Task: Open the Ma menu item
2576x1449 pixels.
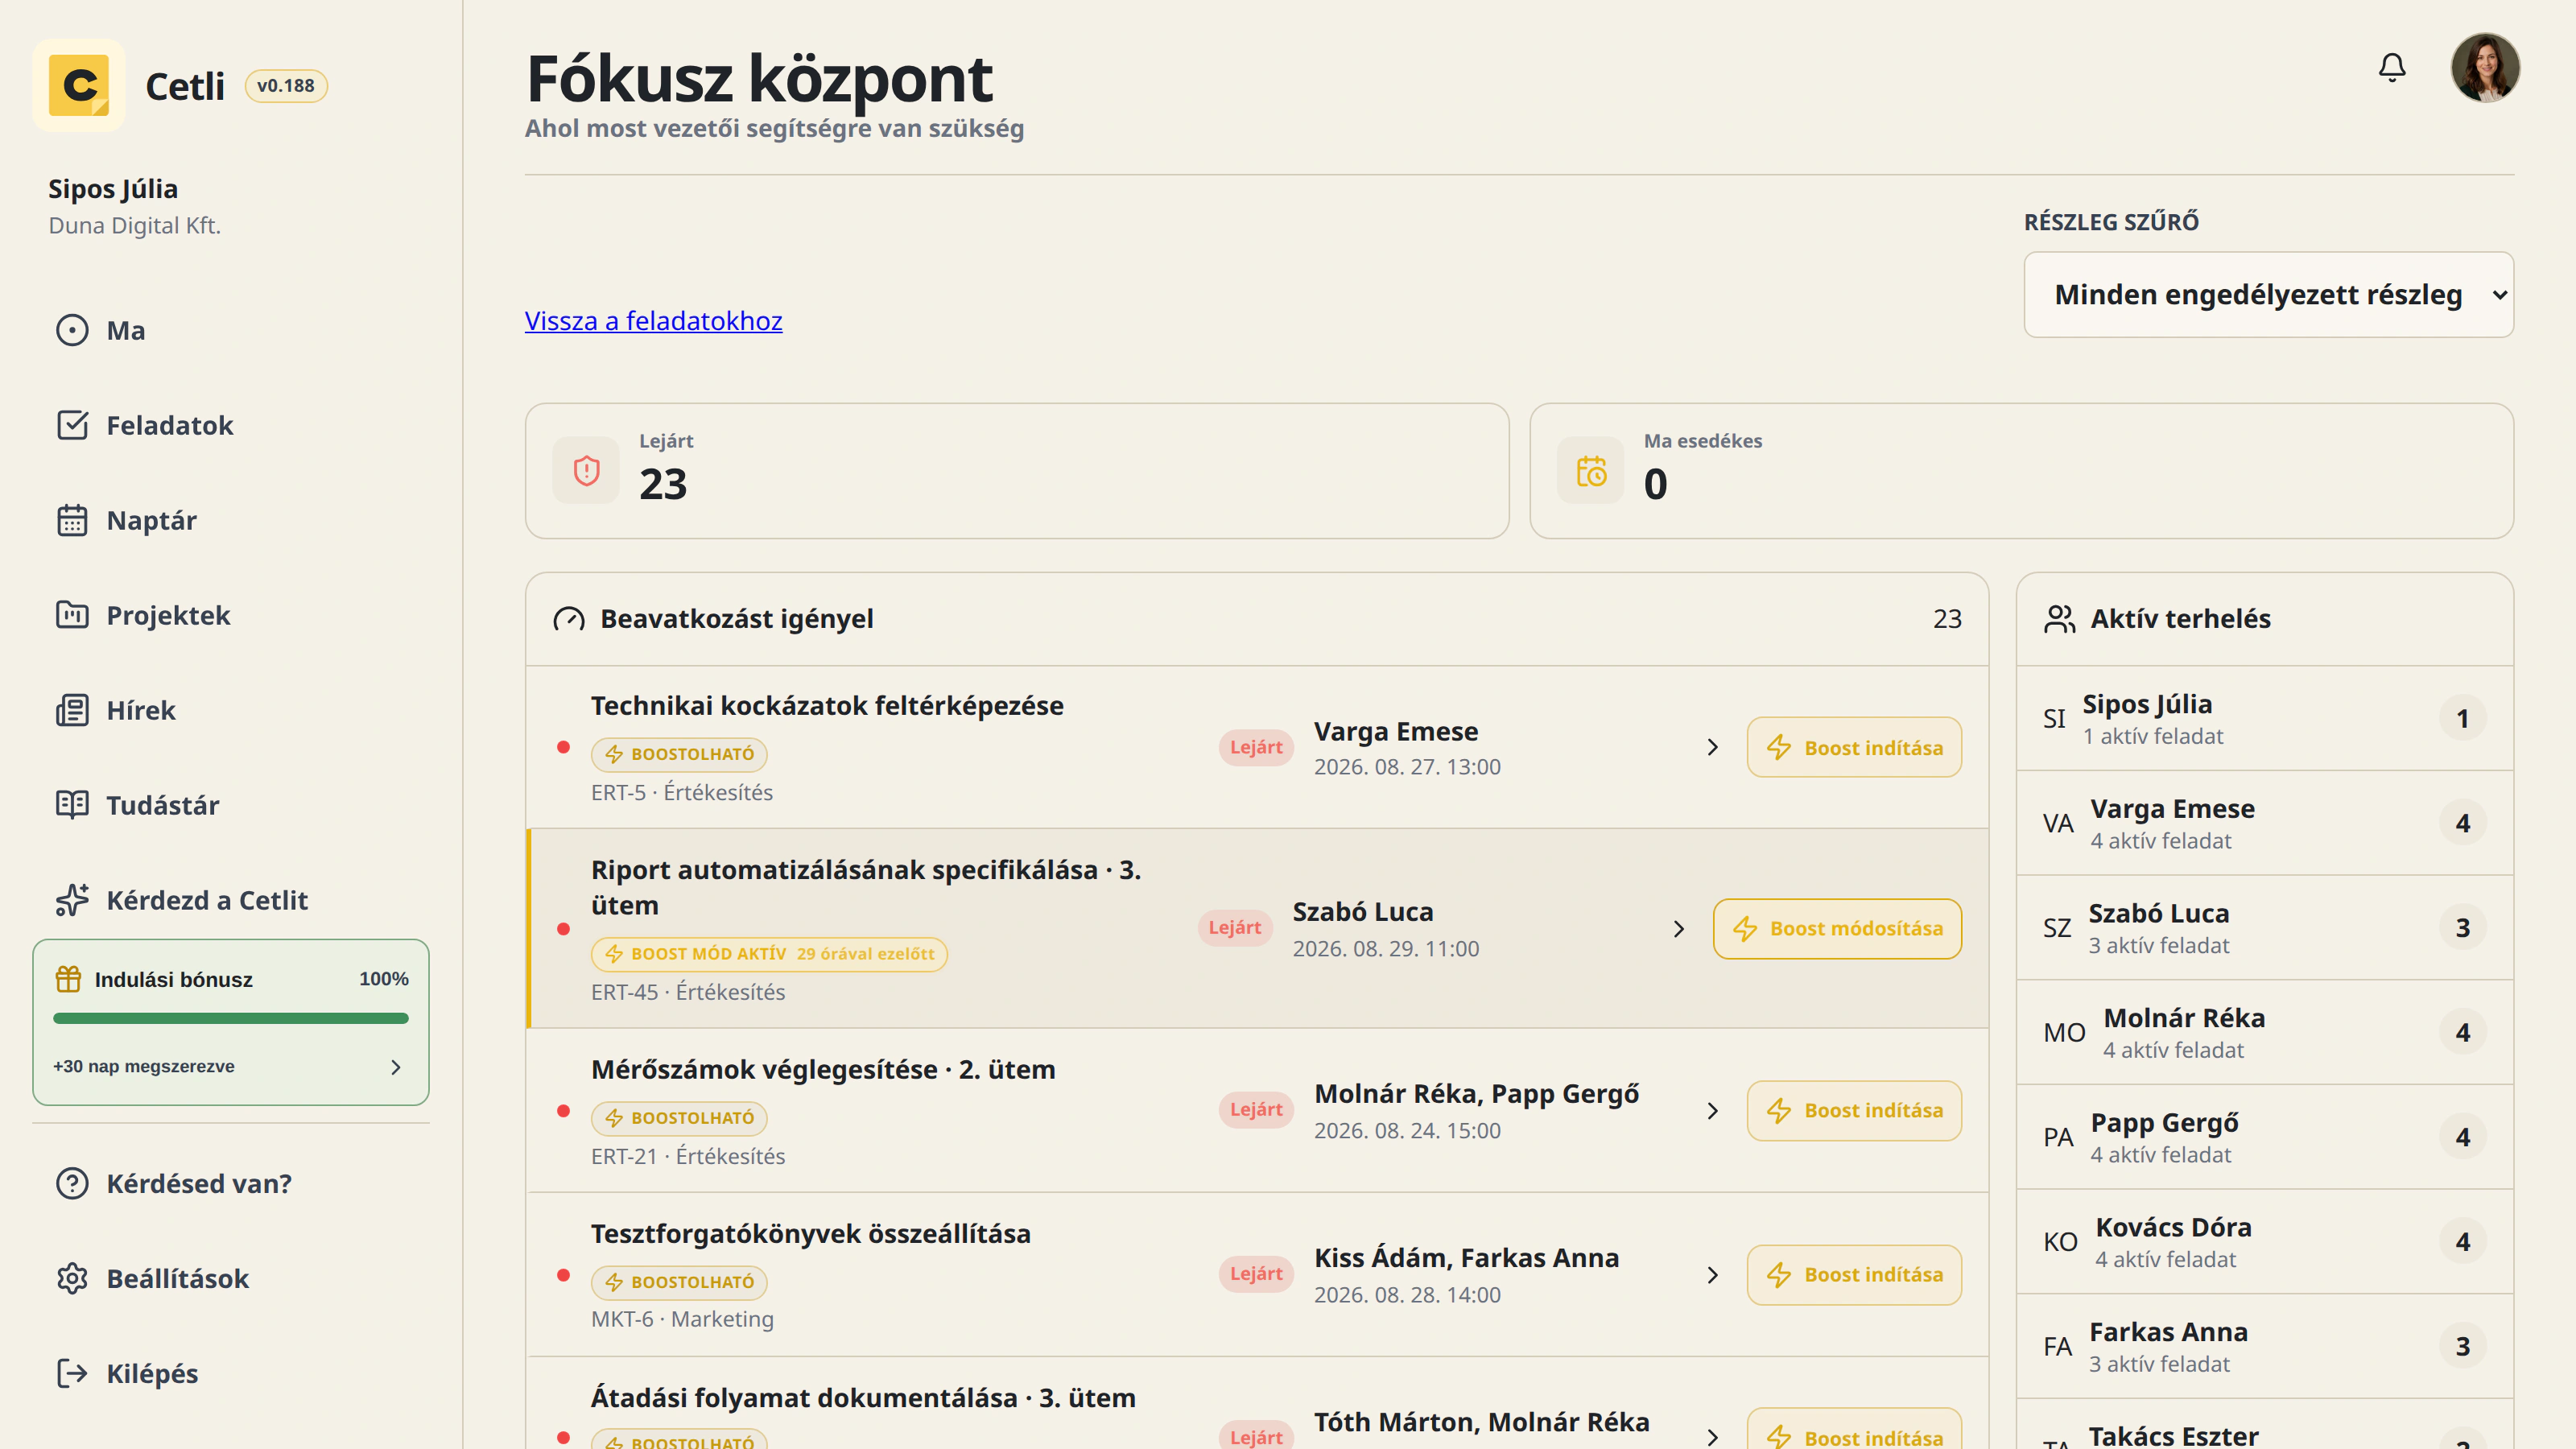Action: [x=230, y=330]
